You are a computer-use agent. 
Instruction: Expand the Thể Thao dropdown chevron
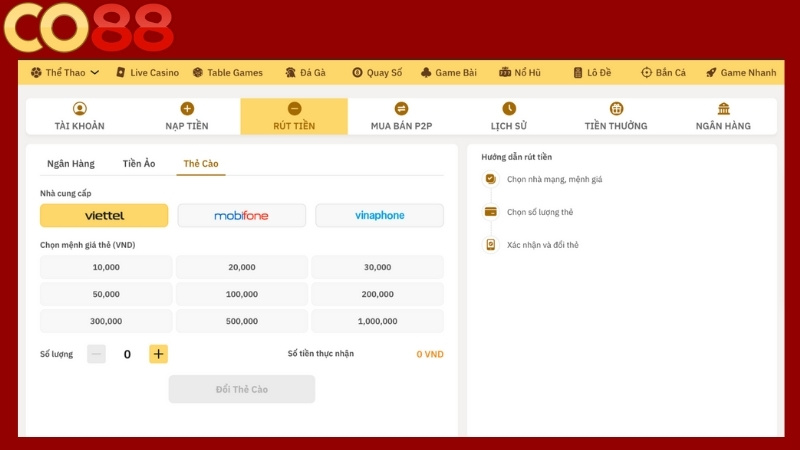[95, 72]
